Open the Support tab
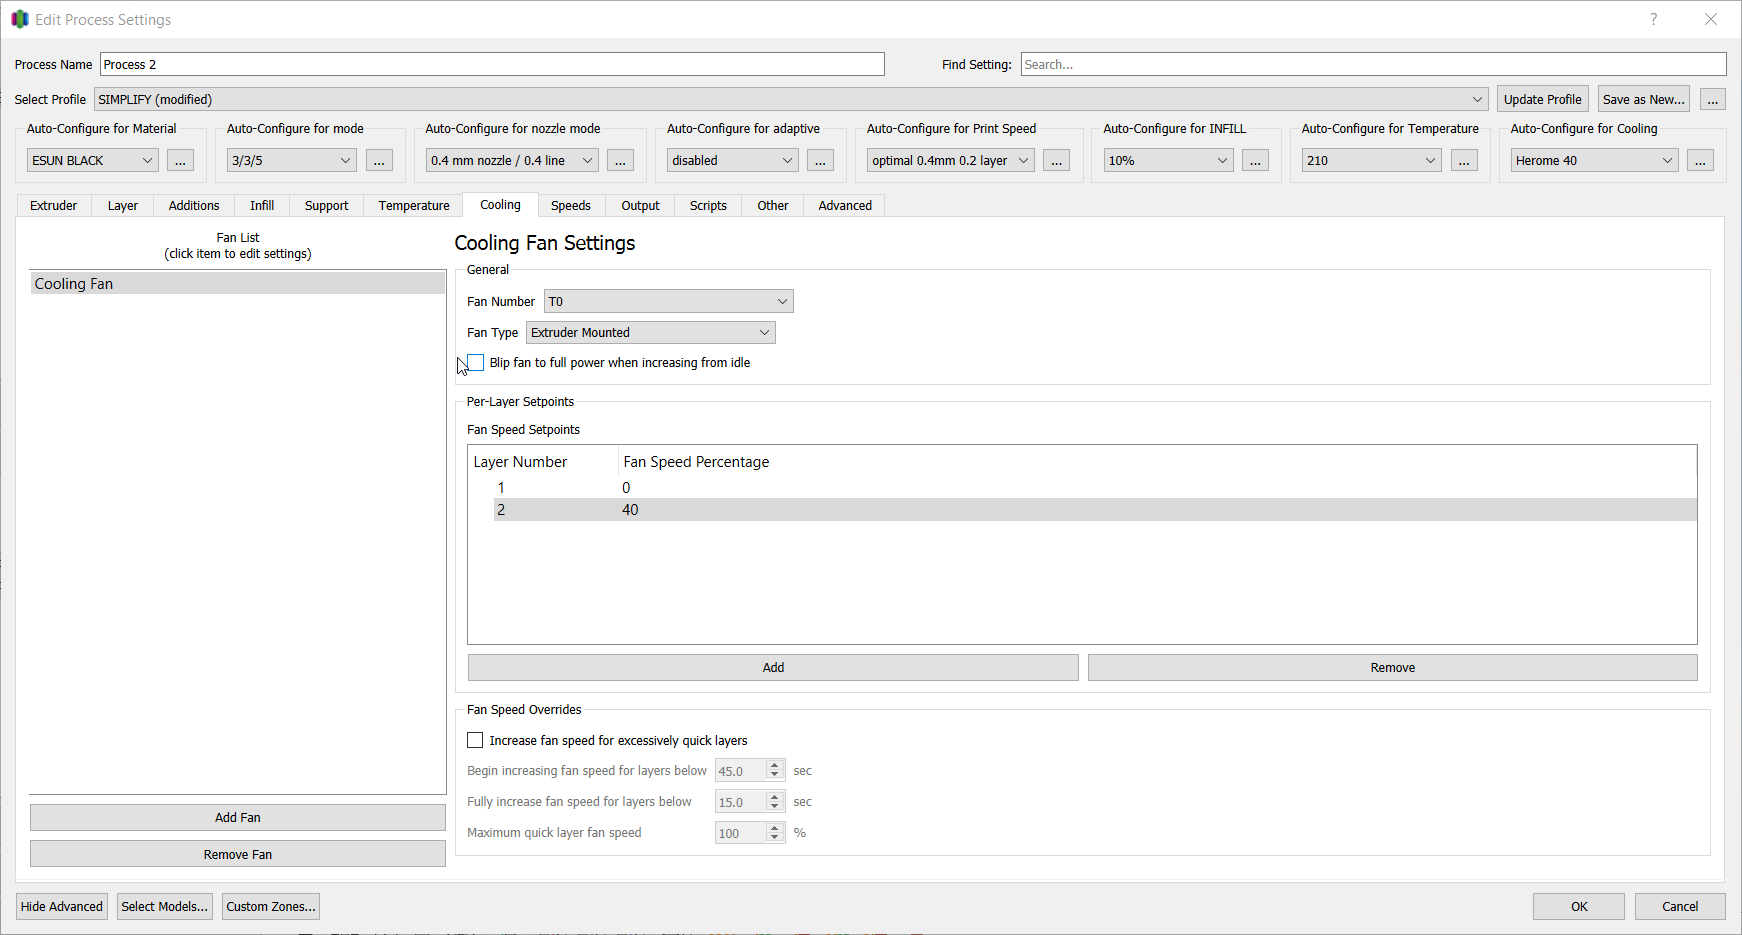The width and height of the screenshot is (1742, 935). pyautogui.click(x=327, y=205)
